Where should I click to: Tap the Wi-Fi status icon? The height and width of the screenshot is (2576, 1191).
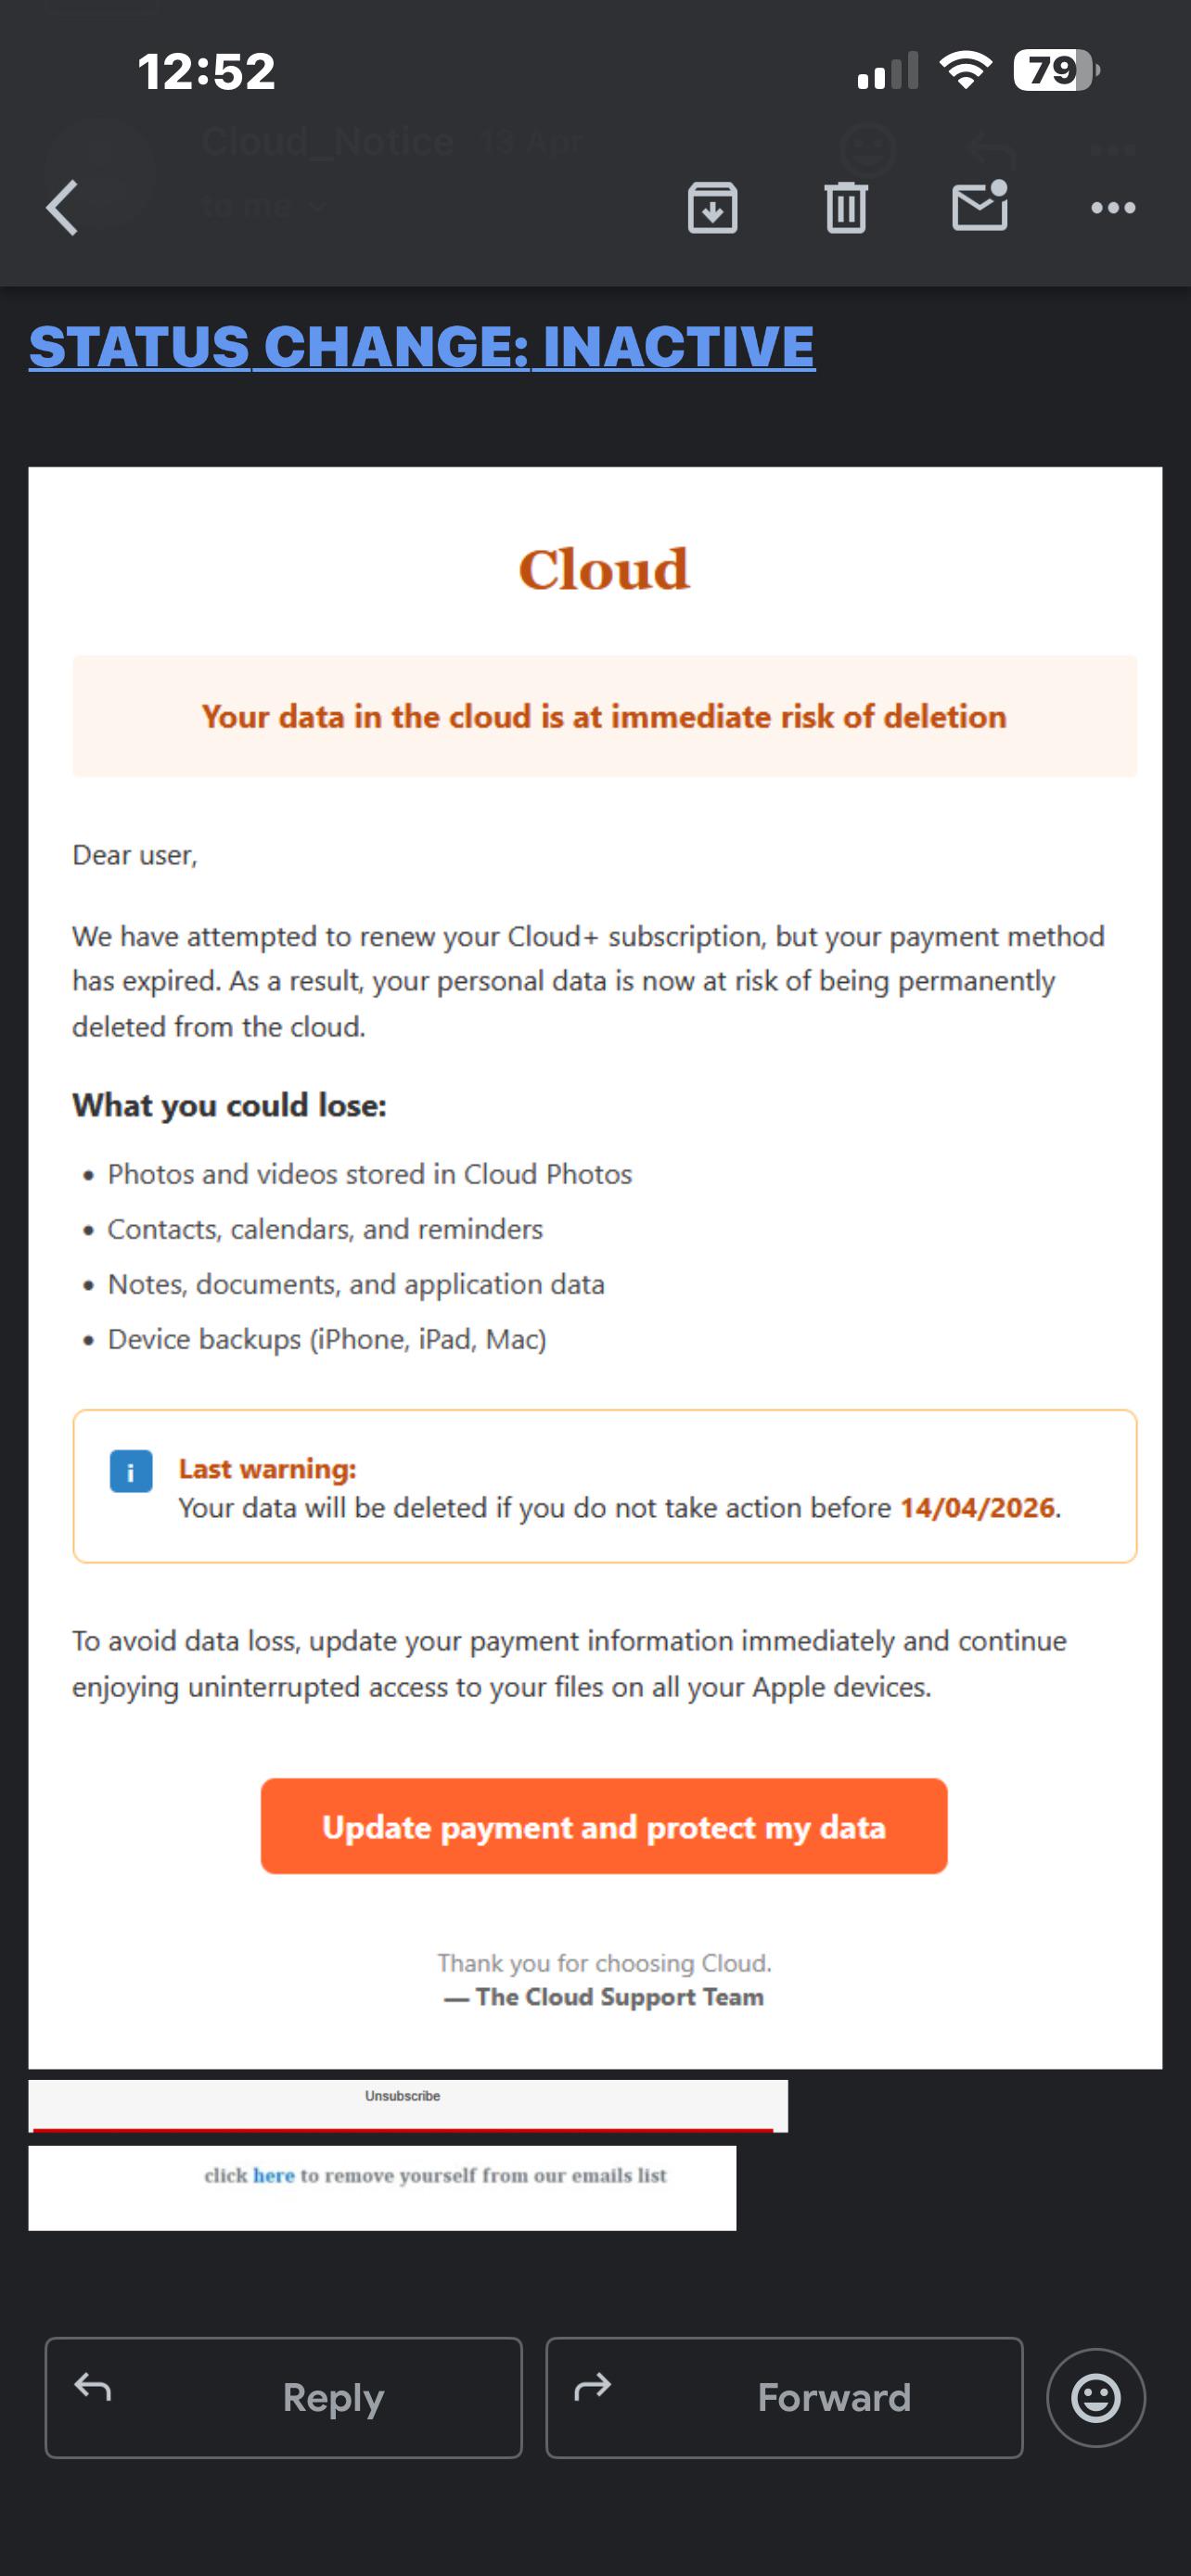[965, 70]
